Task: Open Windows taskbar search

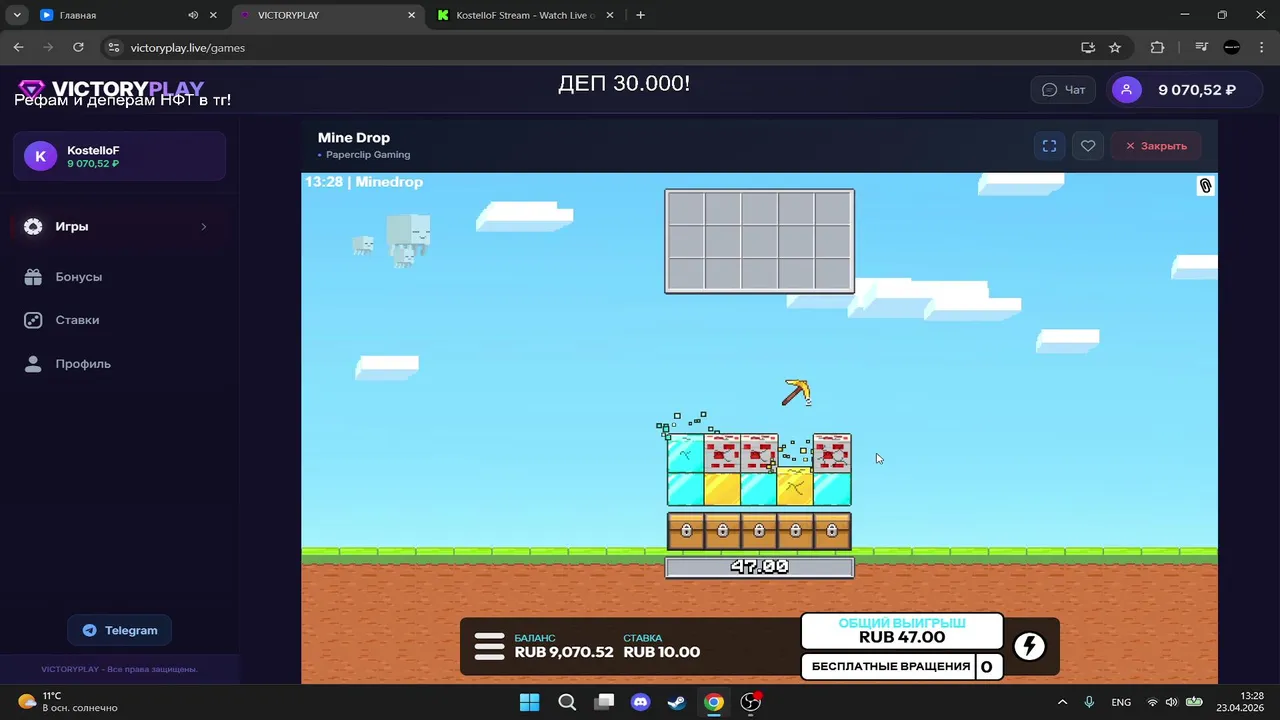Action: 567,702
